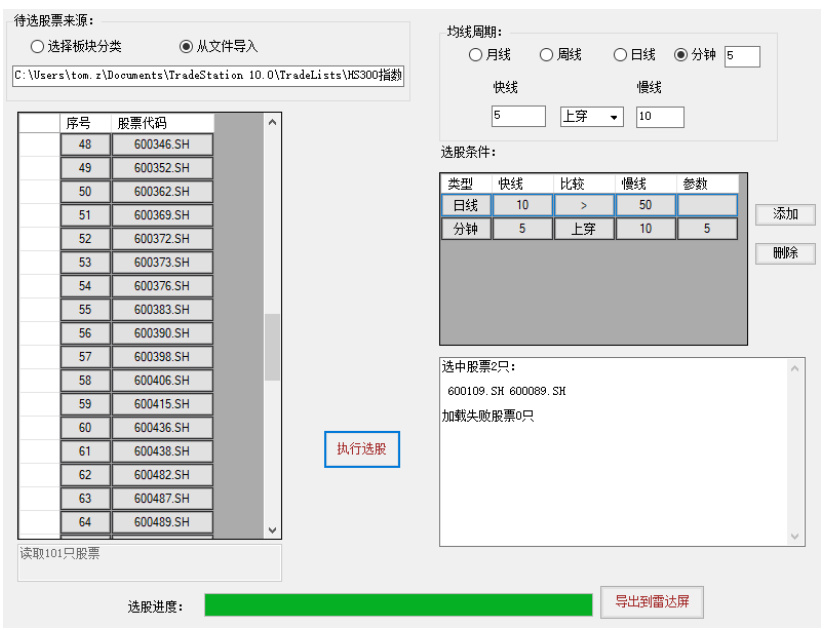Click the 删除 condition button
The width and height of the screenshot is (825, 630).
(x=785, y=253)
